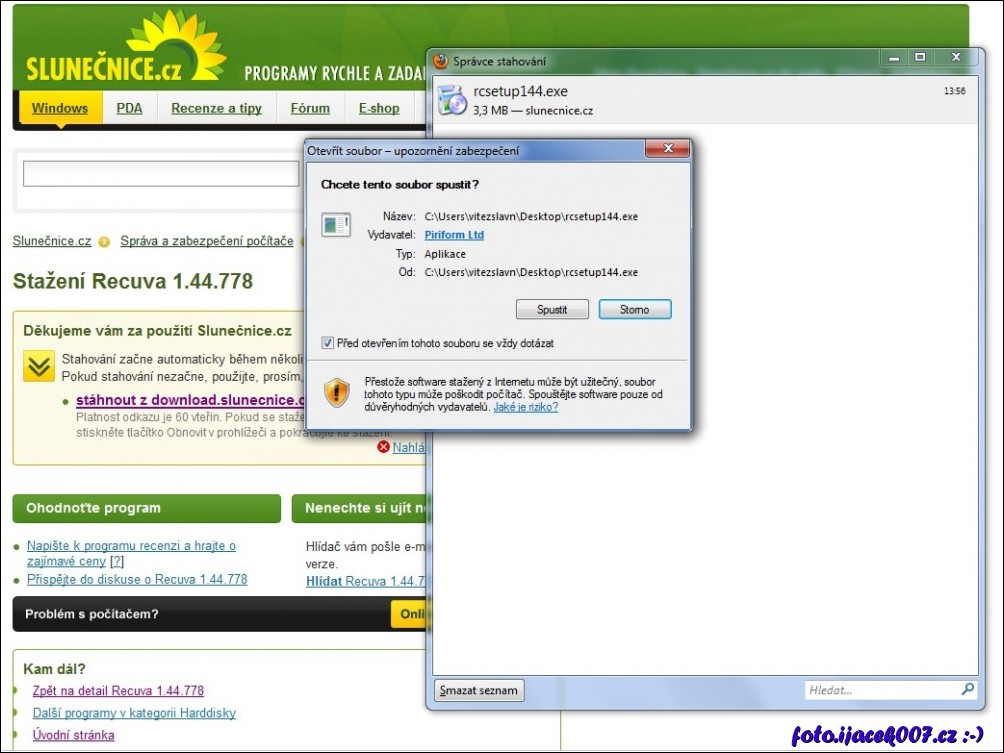Open the Windows tab on Slunečnice
The image size is (1004, 753).
tap(59, 109)
